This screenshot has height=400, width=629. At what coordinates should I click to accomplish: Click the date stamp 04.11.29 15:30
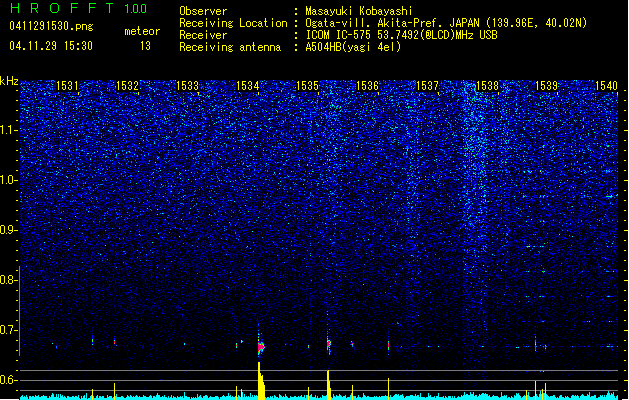(51, 46)
